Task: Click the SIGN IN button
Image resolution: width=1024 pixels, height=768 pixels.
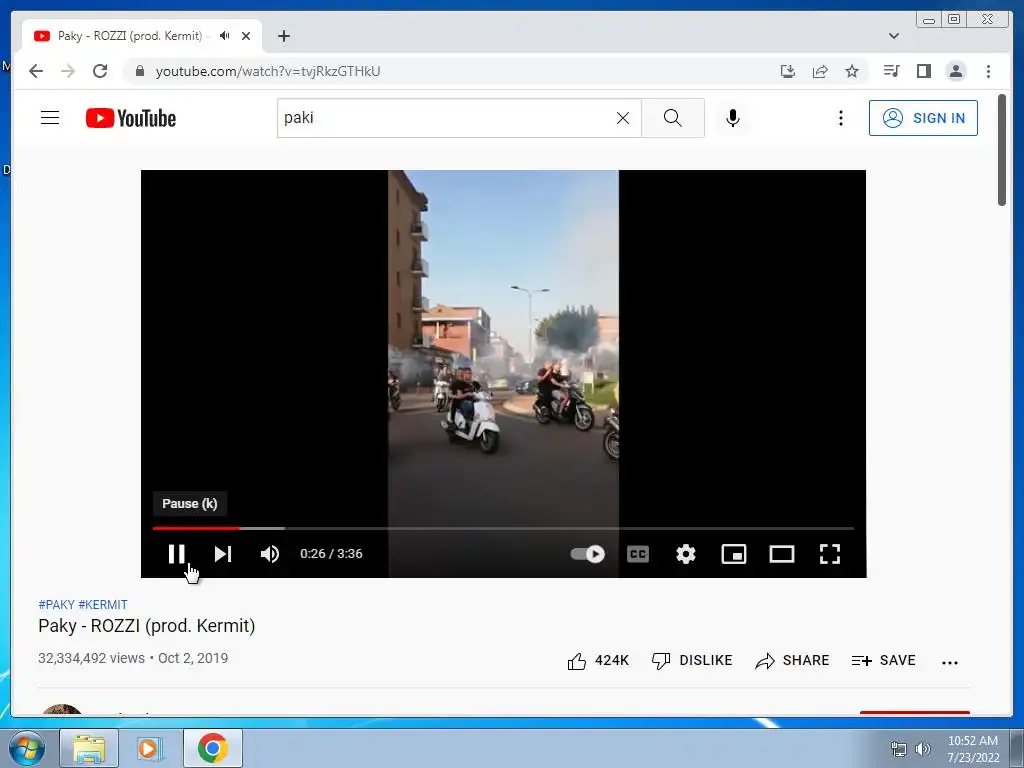Action: coord(923,118)
